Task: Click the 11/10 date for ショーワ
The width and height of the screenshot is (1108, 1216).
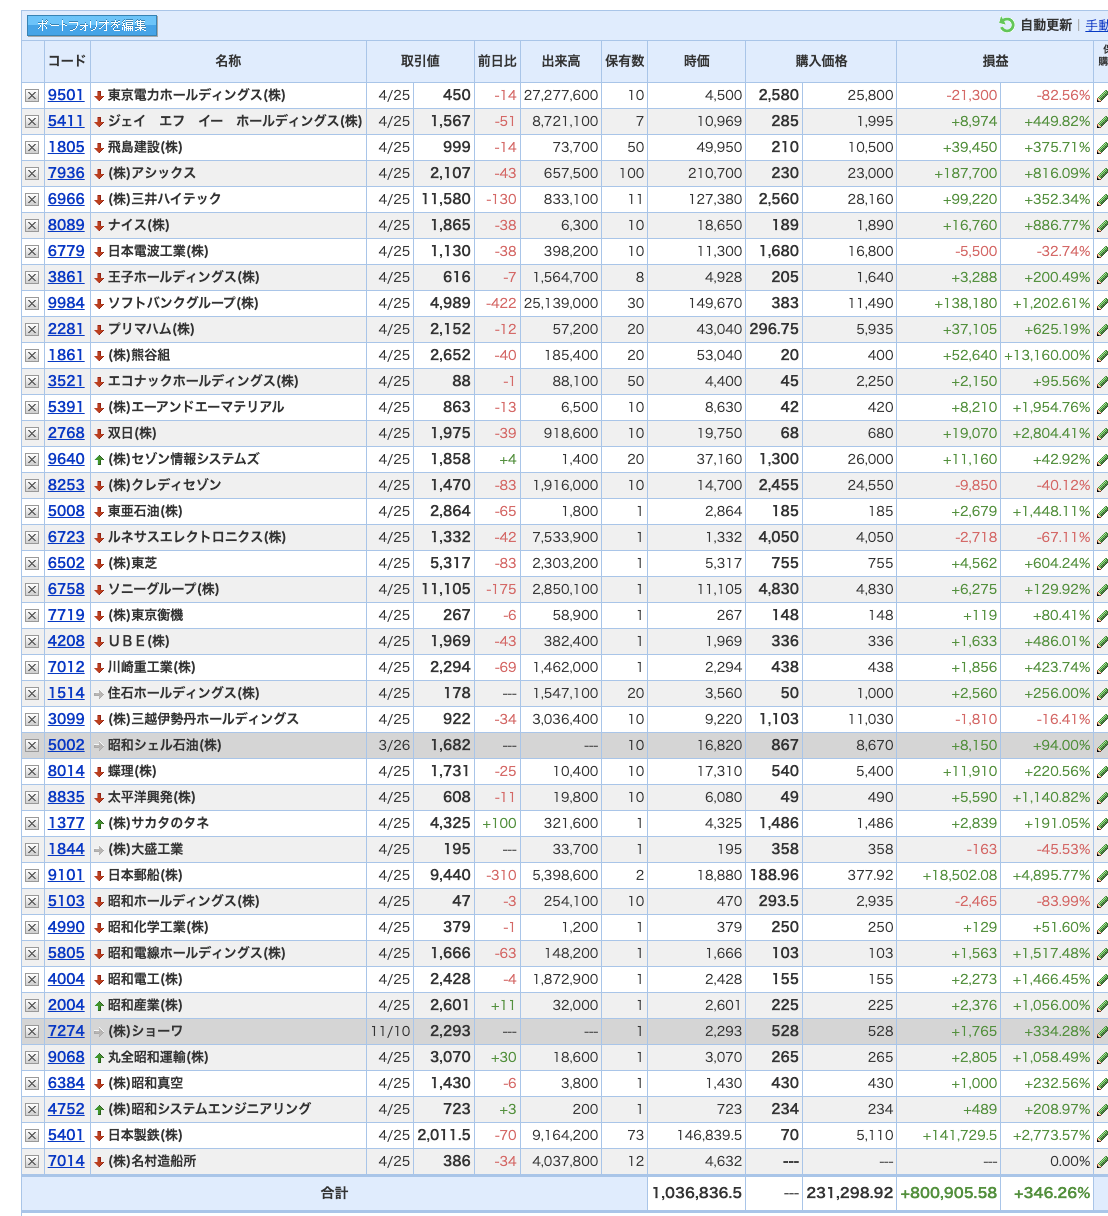Action: pyautogui.click(x=390, y=1031)
